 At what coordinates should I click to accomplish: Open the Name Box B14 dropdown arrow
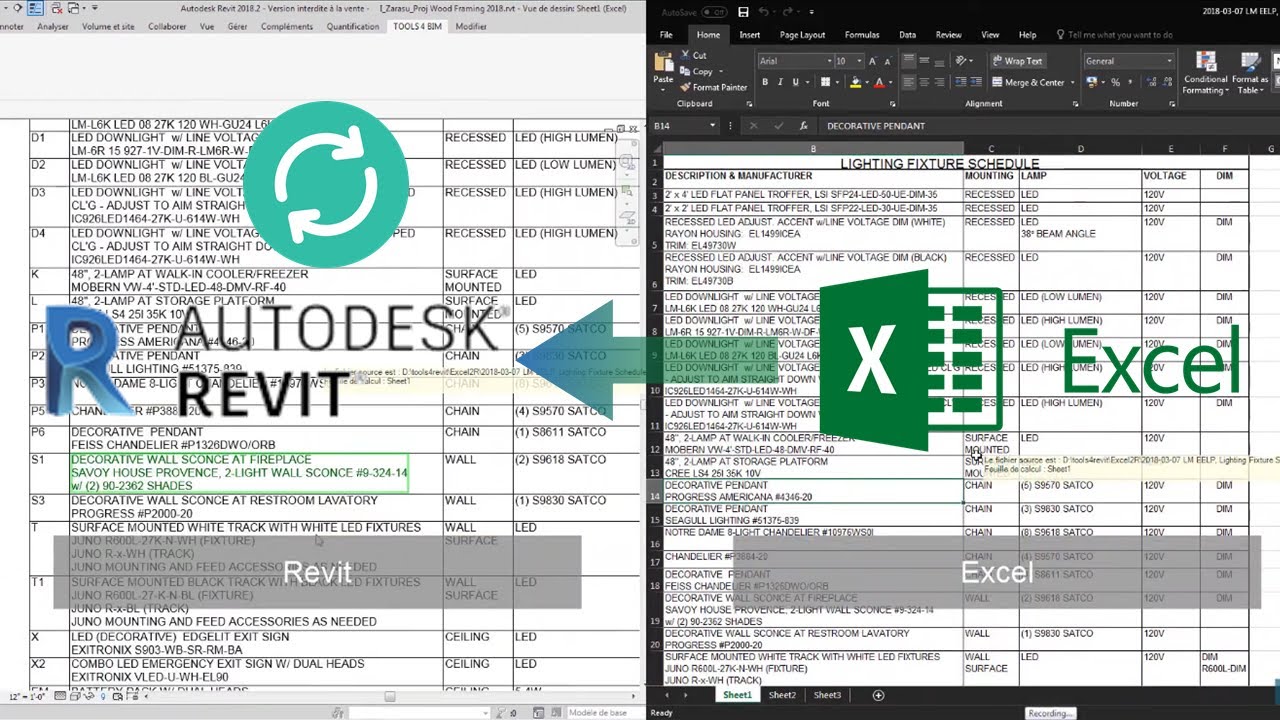click(x=713, y=126)
